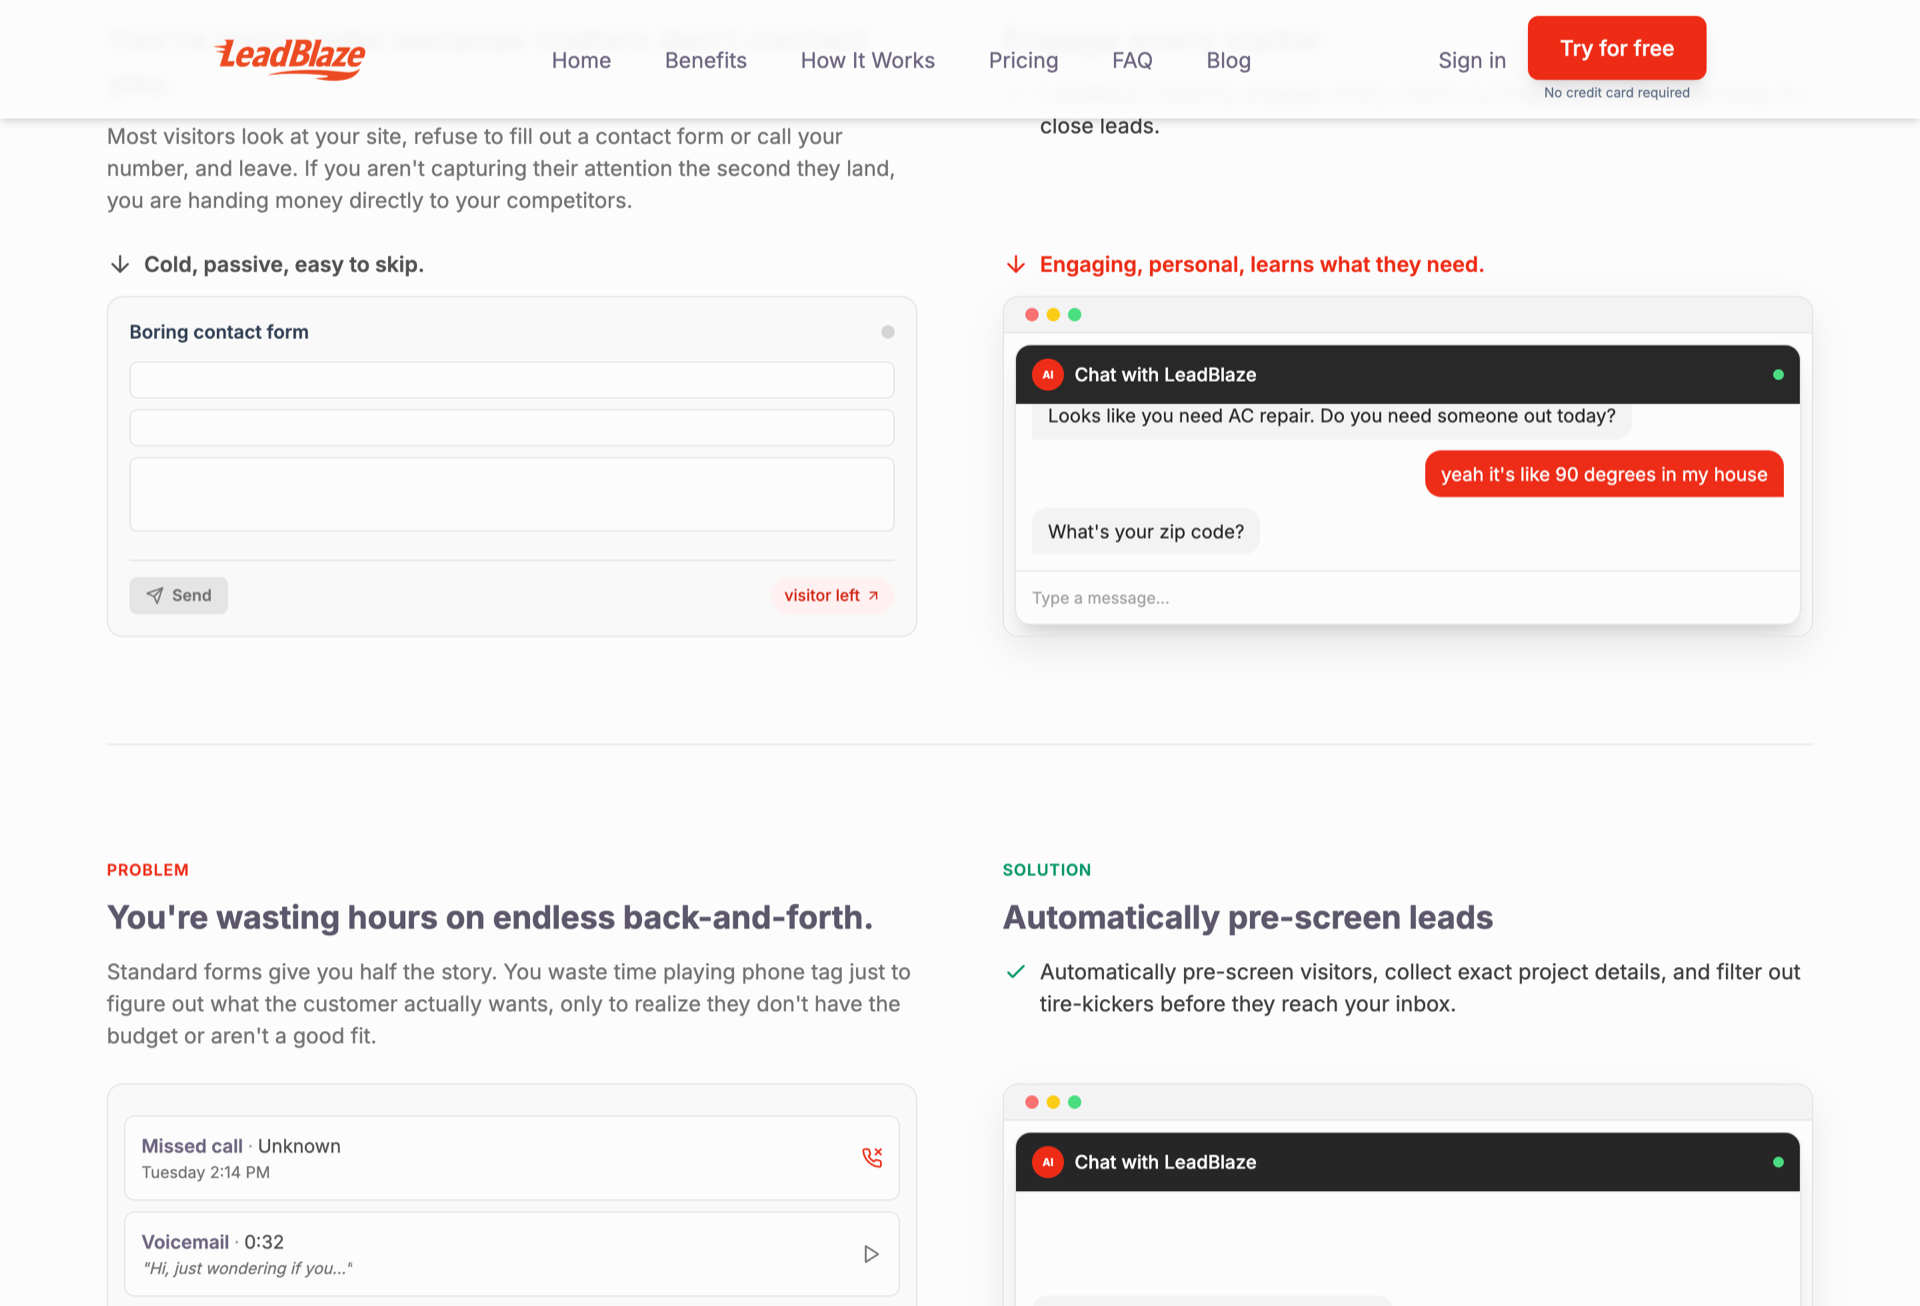Screen dimensions: 1920x1306
Task: Click What's your zip code bubble
Action: click(1146, 532)
